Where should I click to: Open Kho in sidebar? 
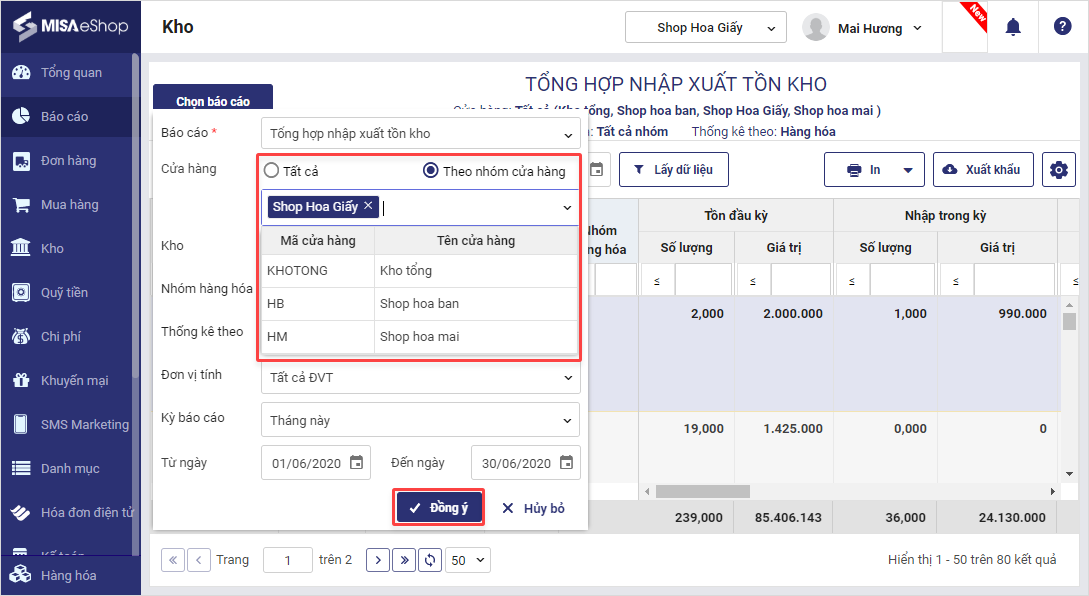[x=67, y=248]
